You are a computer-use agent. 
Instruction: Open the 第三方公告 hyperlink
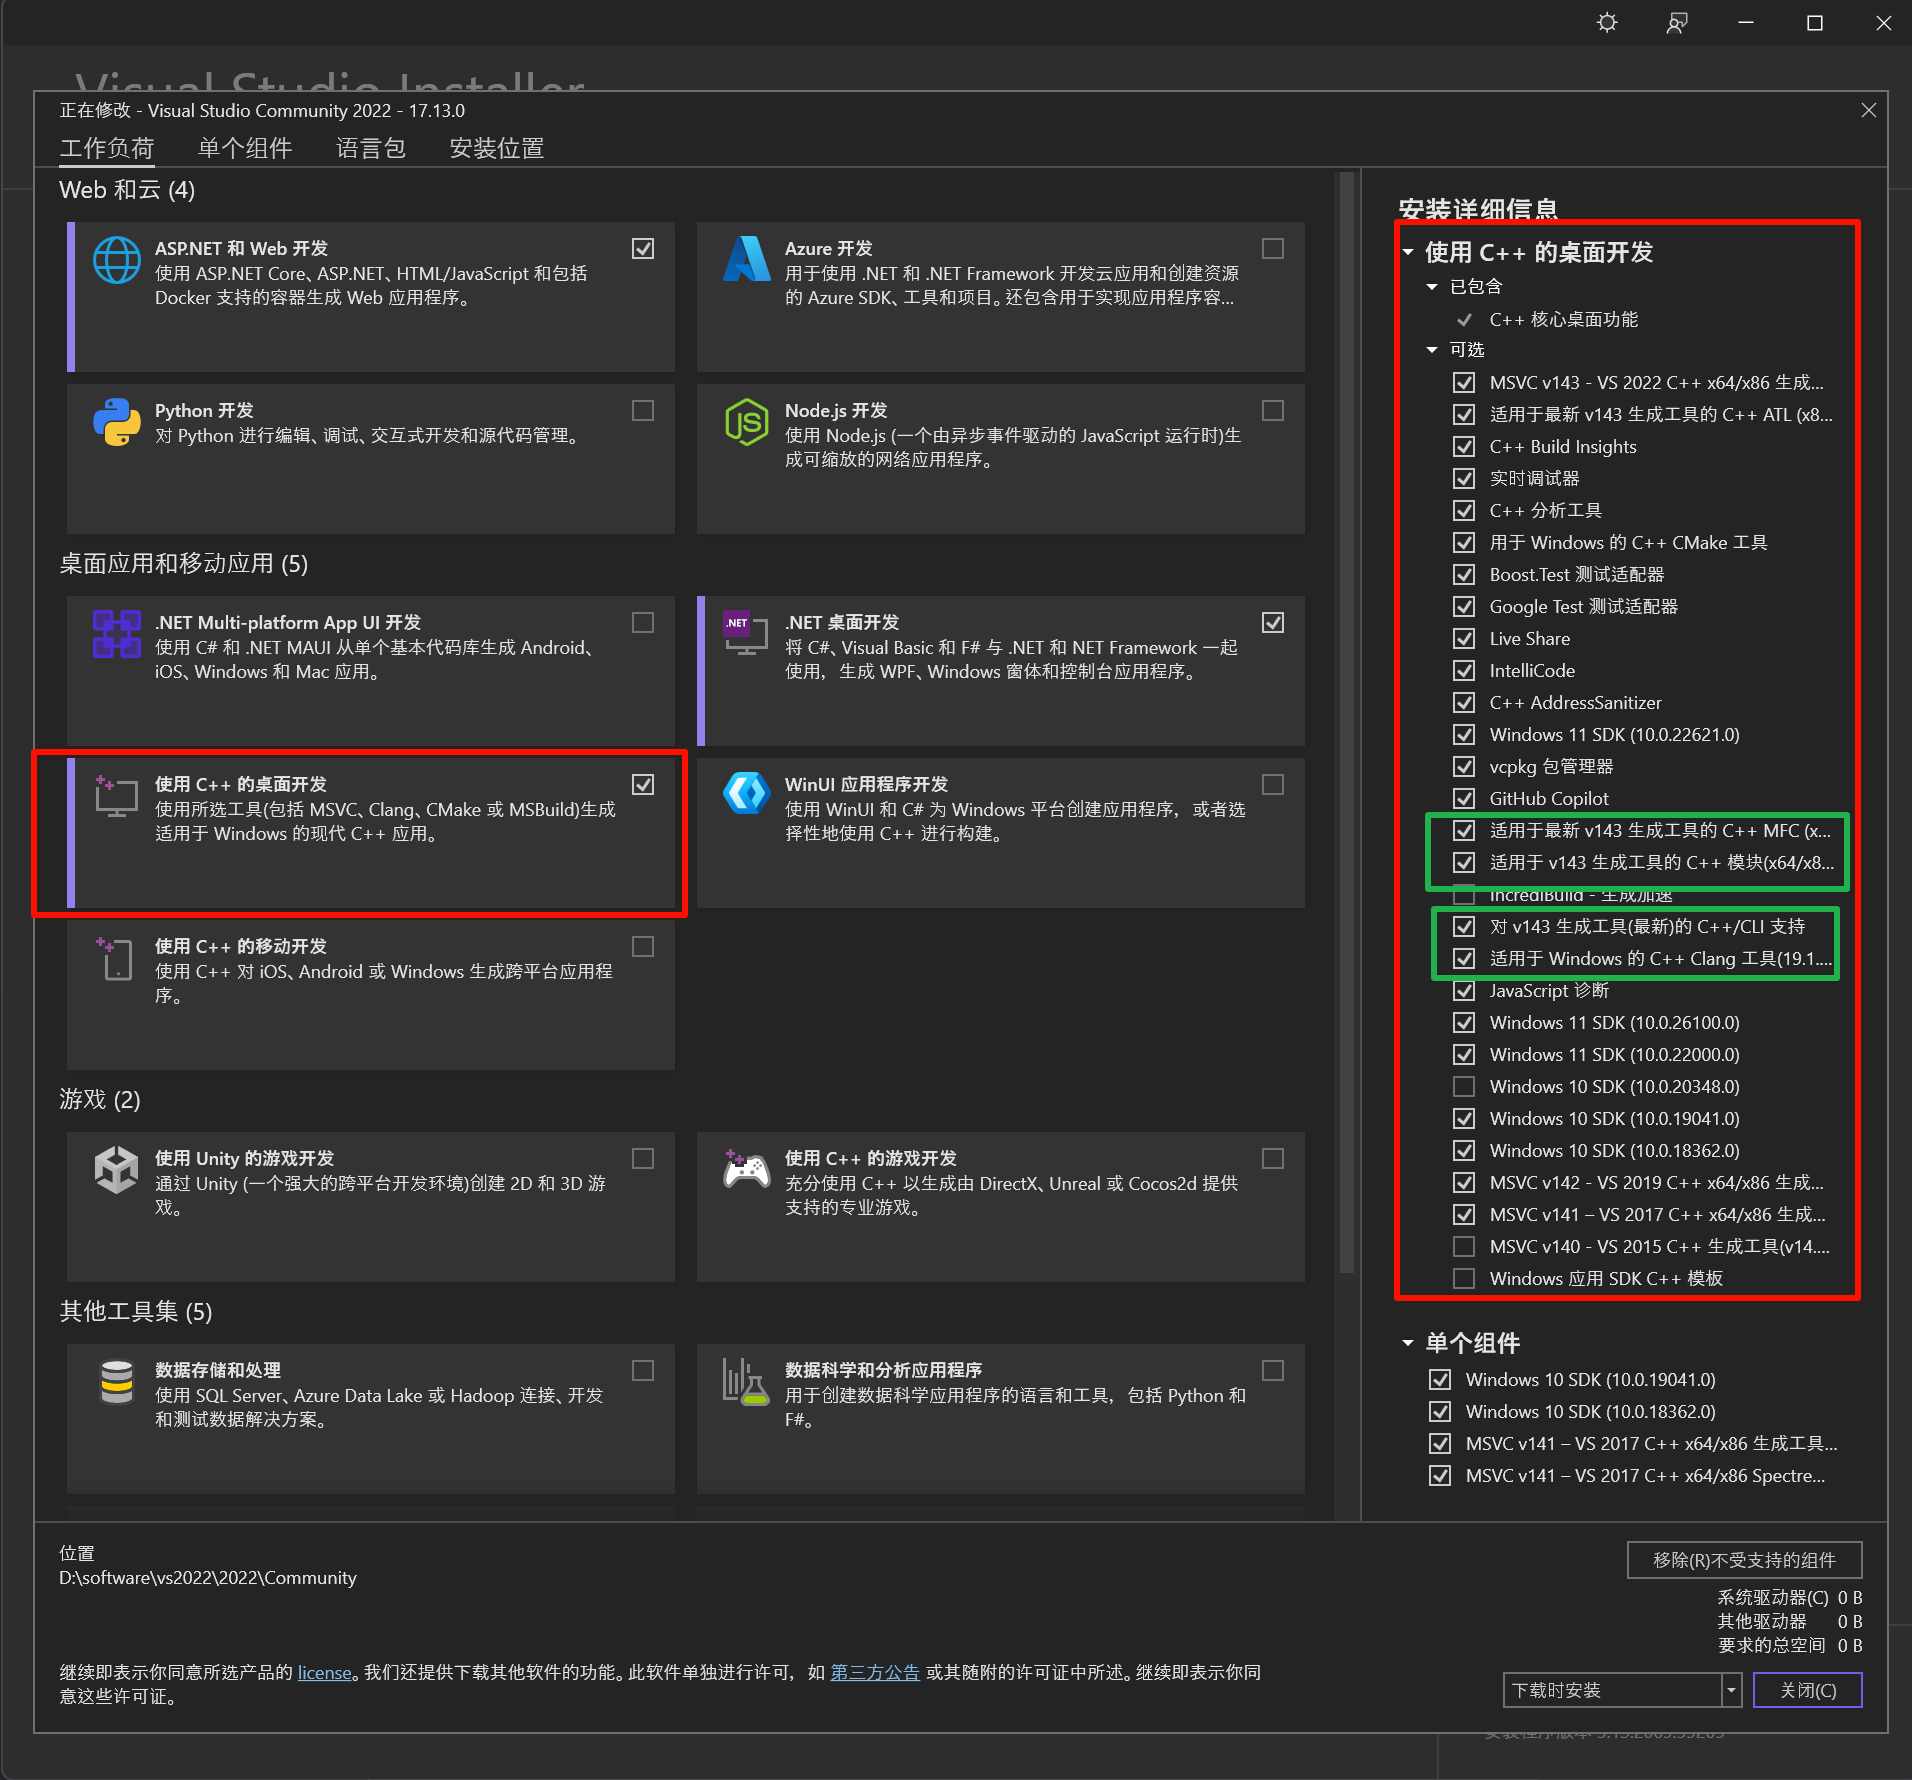click(875, 1672)
